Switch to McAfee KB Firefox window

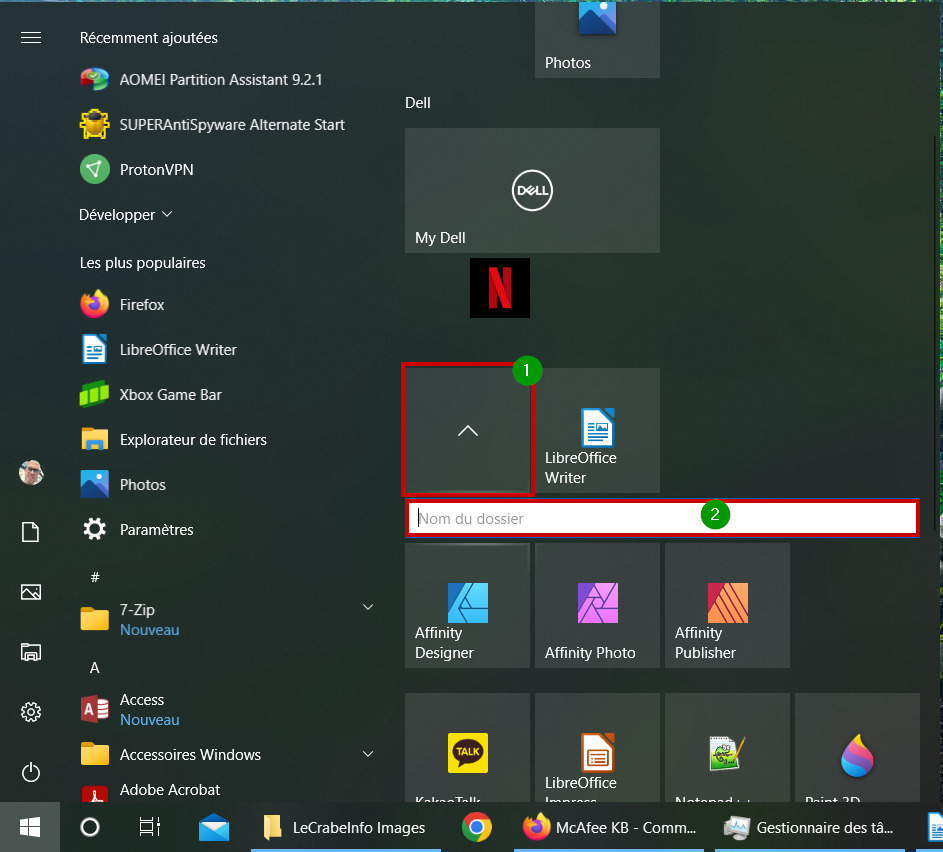[609, 827]
